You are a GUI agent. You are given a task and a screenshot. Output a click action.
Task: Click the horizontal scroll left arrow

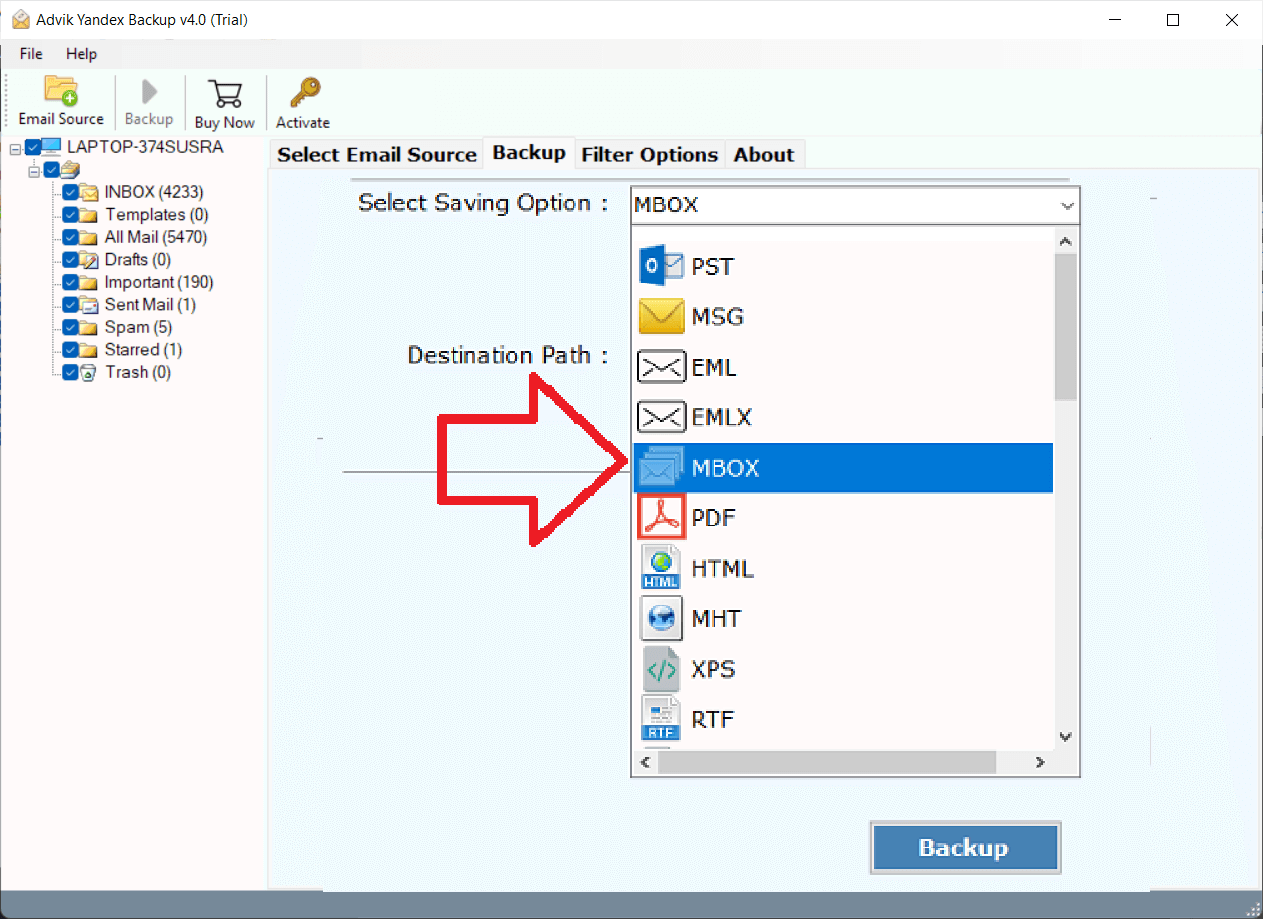(x=645, y=763)
